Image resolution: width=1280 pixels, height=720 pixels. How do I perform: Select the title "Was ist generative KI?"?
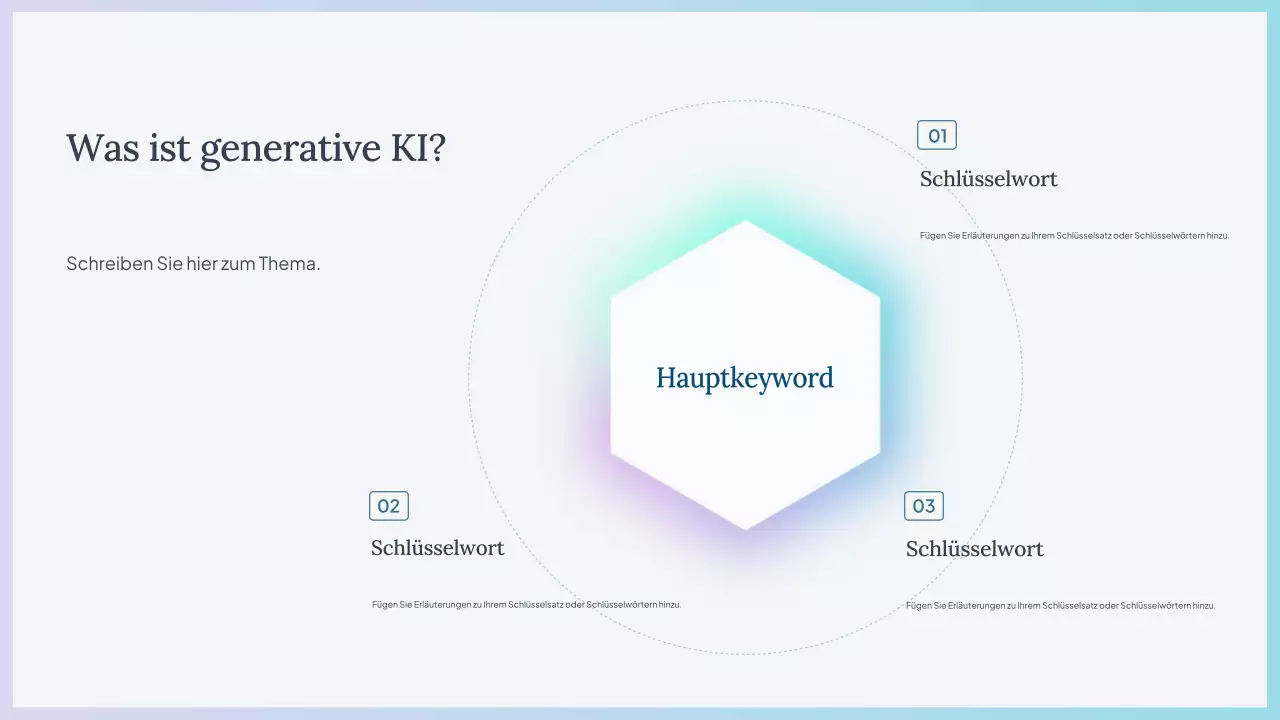point(256,147)
